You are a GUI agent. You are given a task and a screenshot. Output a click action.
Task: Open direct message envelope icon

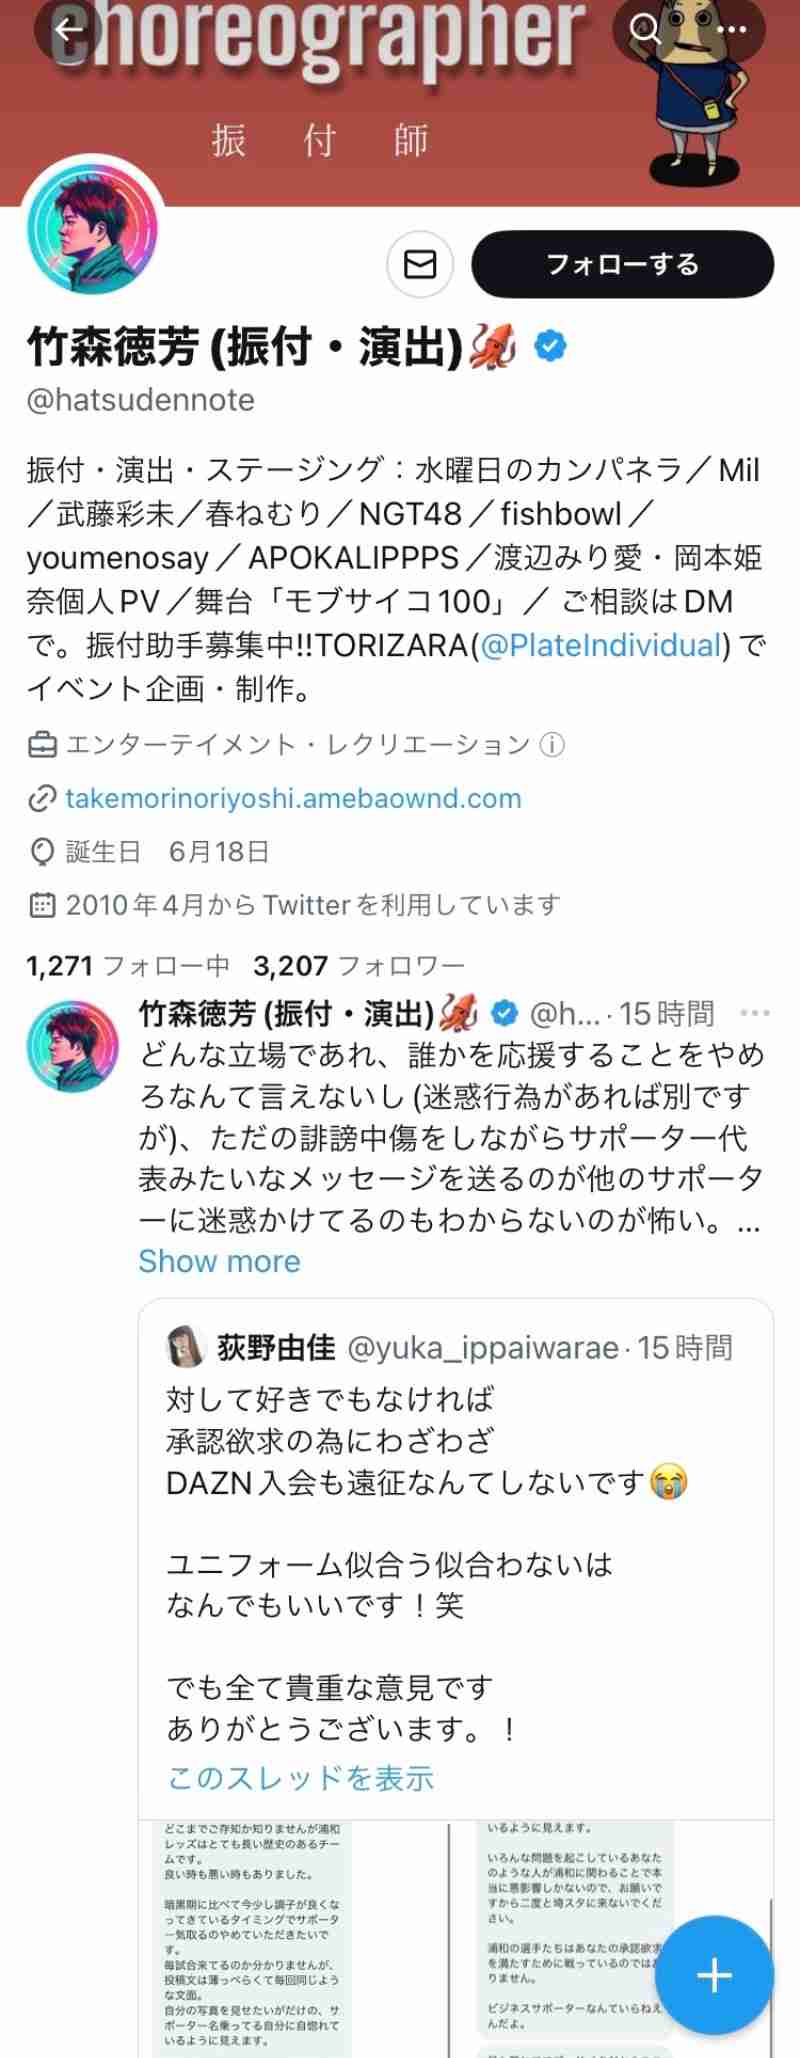pos(420,264)
